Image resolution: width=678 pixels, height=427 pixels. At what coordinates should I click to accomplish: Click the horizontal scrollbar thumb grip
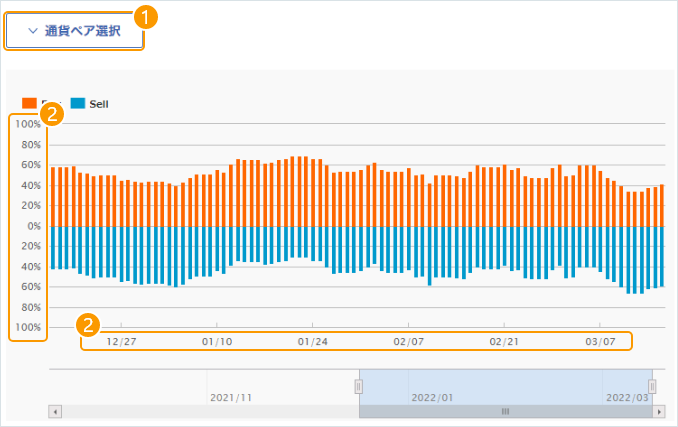[x=505, y=411]
